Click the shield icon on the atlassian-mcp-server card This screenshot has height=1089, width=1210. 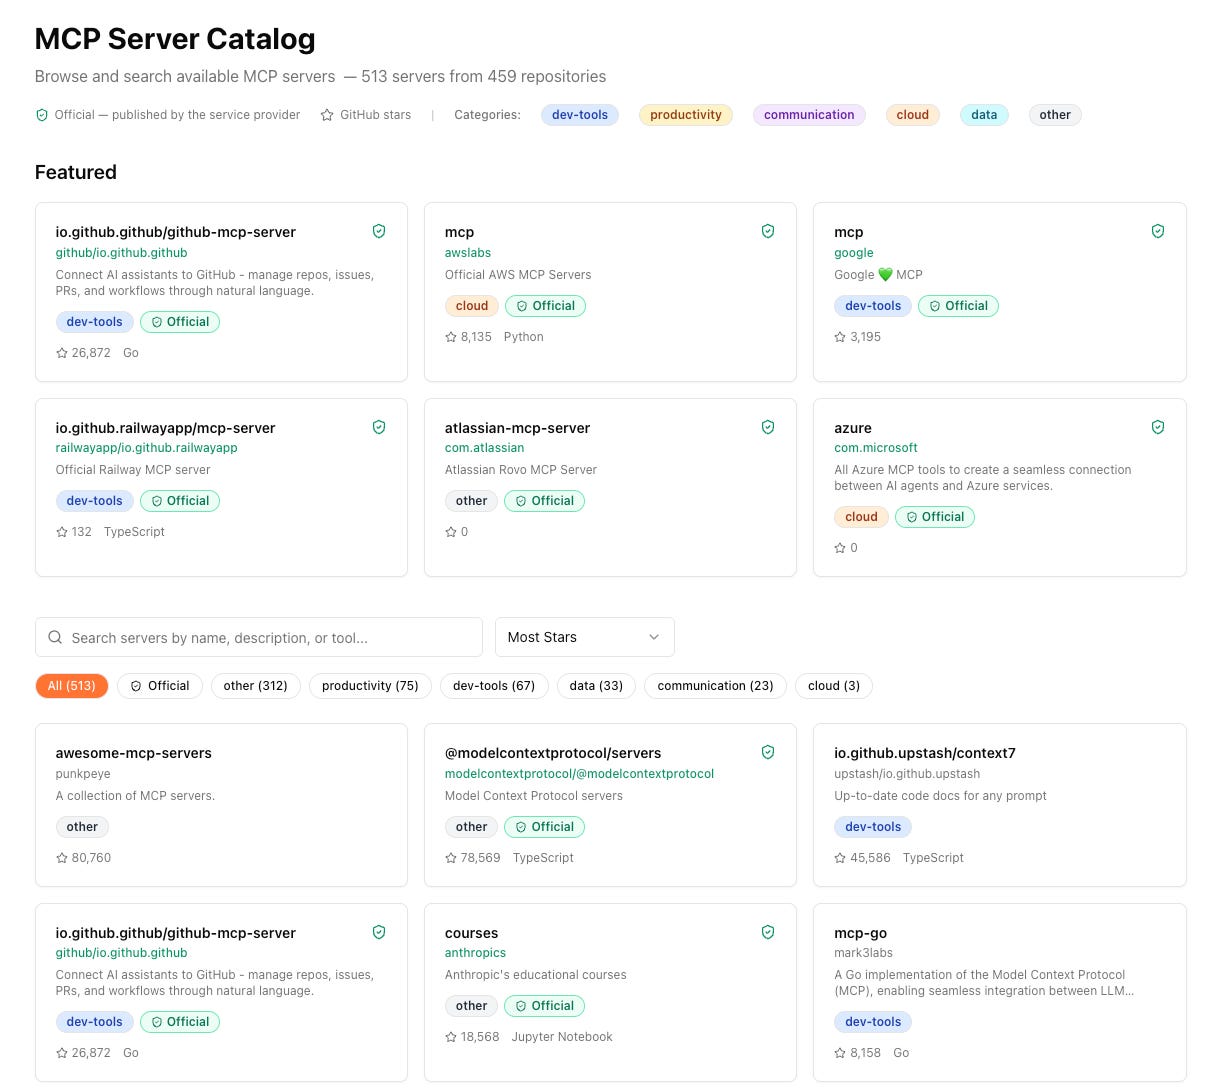click(768, 427)
